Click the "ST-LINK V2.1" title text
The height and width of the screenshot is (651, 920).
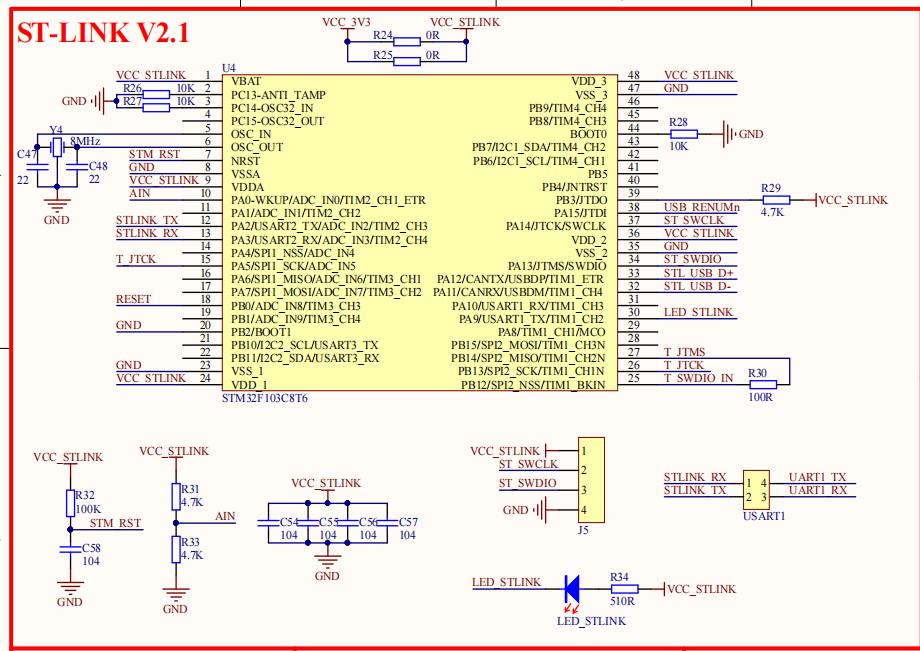point(103,33)
